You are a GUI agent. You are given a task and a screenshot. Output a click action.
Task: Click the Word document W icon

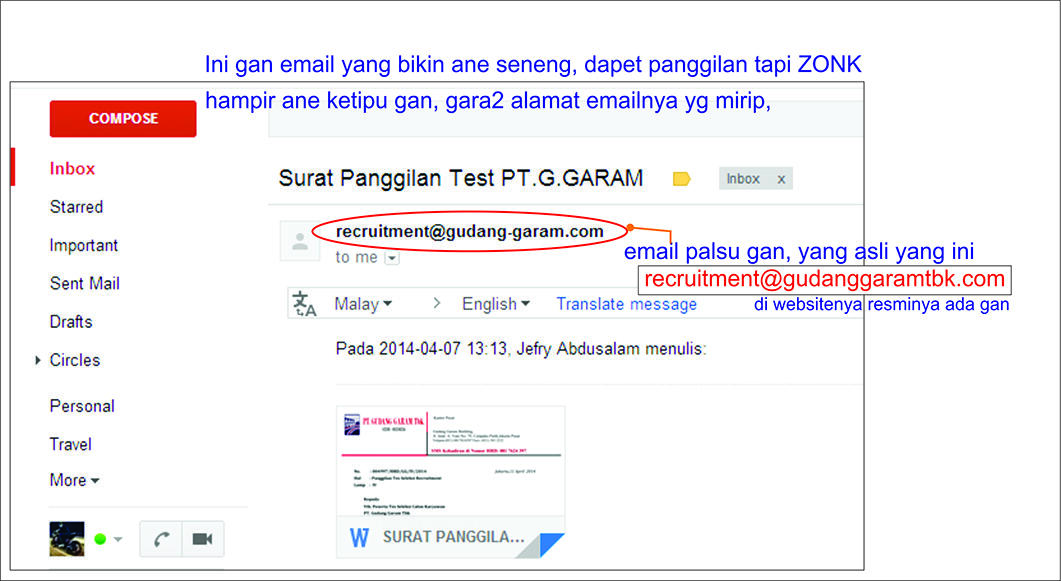(359, 538)
